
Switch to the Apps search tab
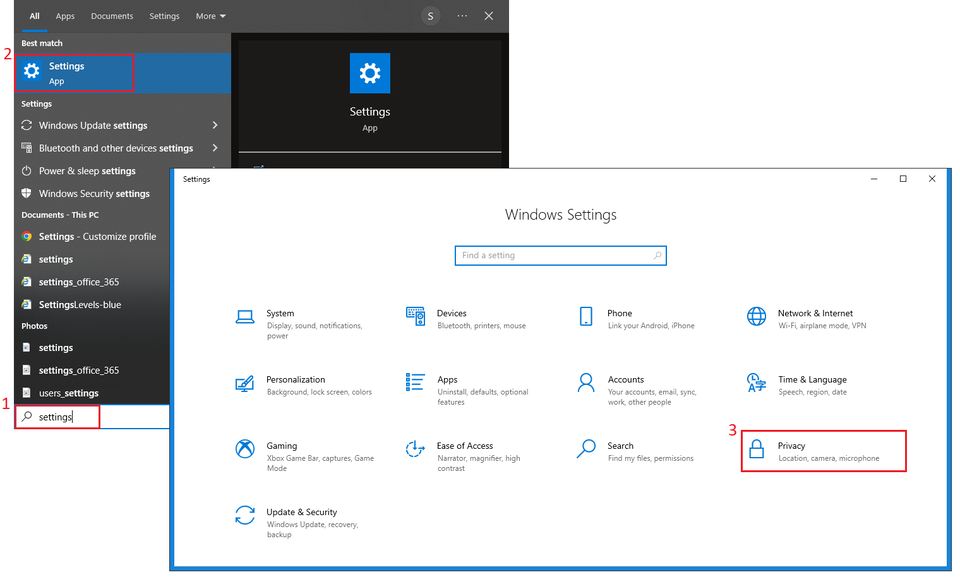(x=65, y=16)
